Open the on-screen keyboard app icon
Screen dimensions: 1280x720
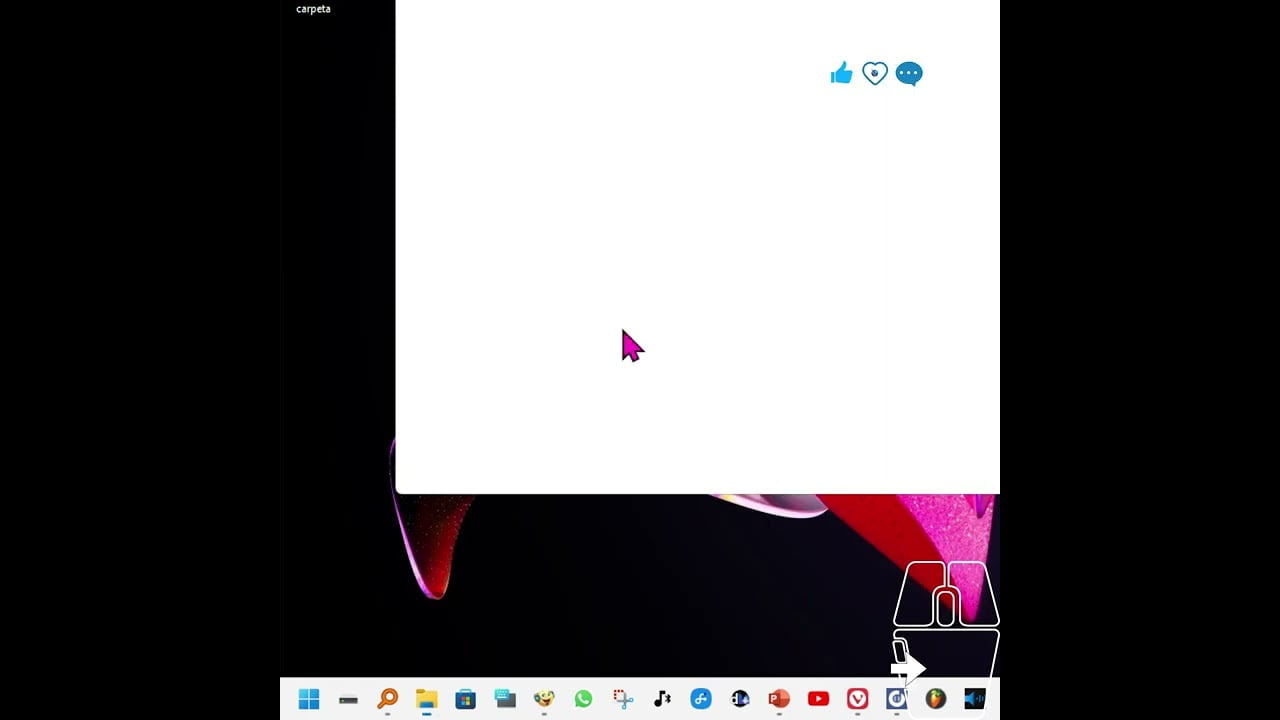(x=505, y=699)
